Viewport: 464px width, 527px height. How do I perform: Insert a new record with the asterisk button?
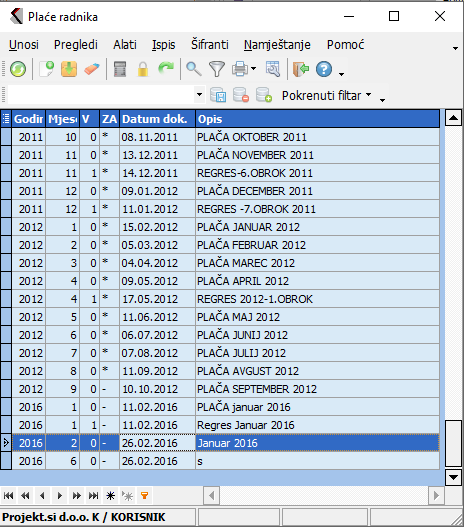coord(111,495)
